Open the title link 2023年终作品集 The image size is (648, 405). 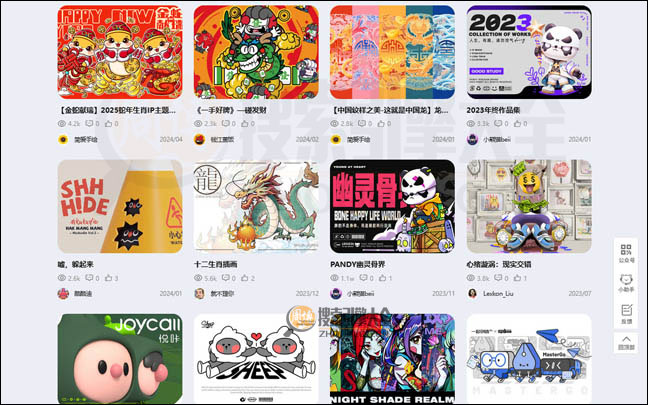[493, 110]
